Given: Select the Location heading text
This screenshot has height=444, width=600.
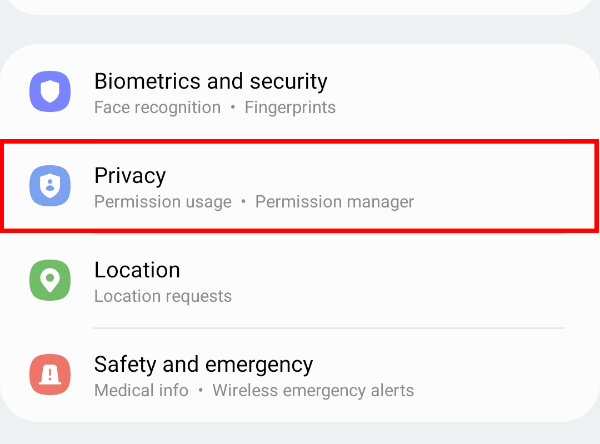Looking at the screenshot, I should click(x=137, y=270).
